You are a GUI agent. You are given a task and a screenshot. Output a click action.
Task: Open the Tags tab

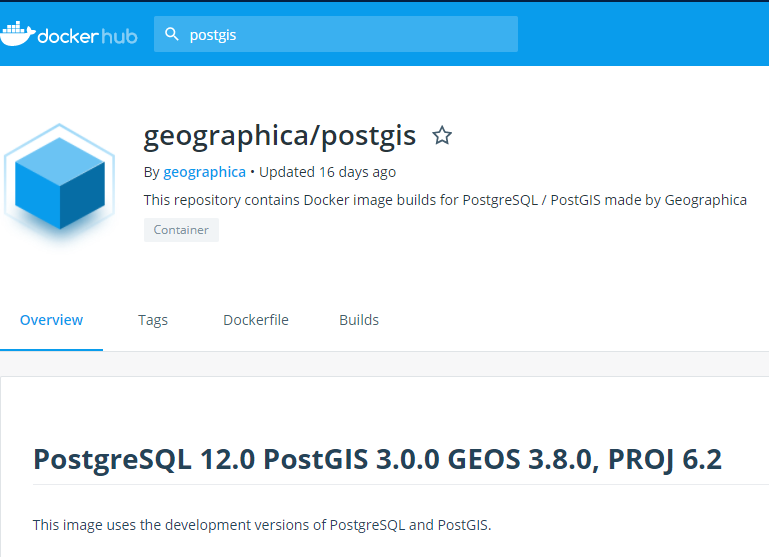tap(153, 320)
